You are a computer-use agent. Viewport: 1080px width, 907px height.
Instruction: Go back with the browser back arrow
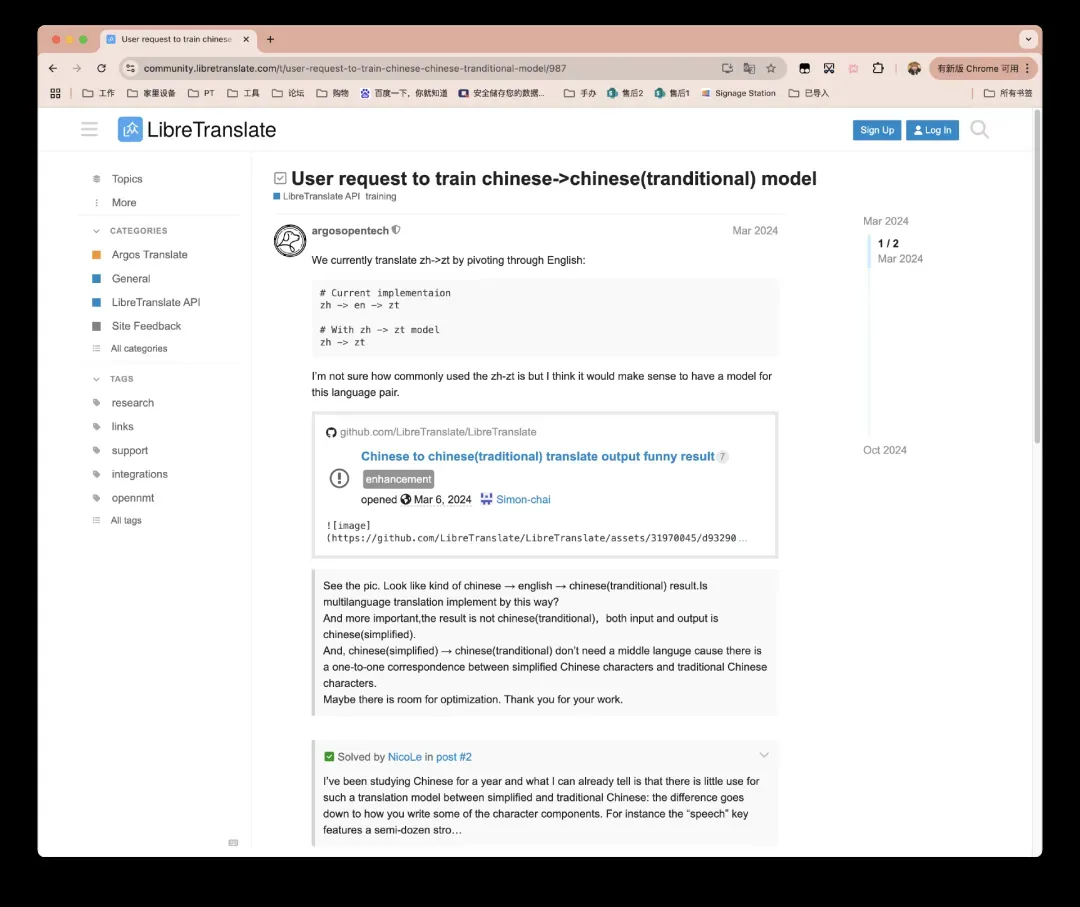tap(53, 68)
